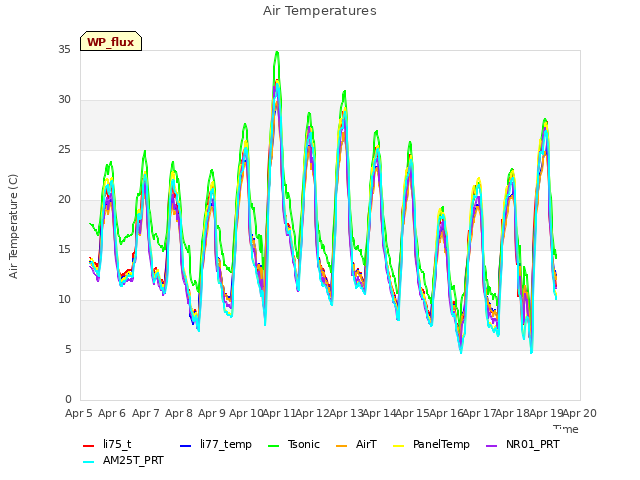Click the Apr 5 x-axis tick label

(x=79, y=413)
